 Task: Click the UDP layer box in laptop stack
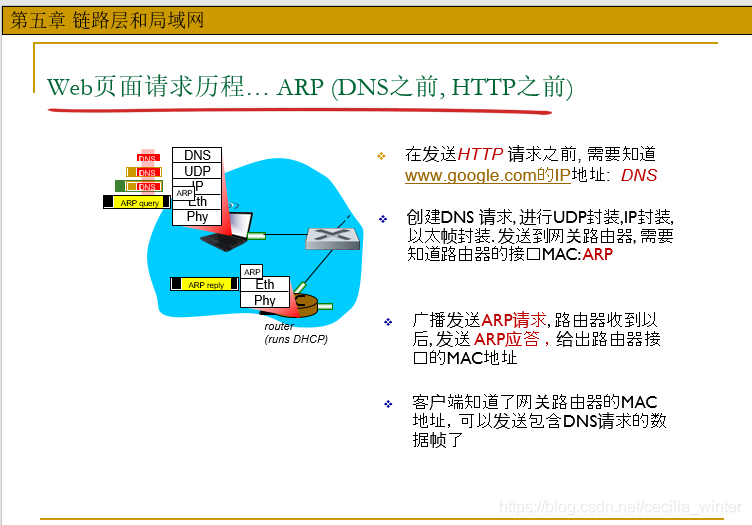pos(197,171)
